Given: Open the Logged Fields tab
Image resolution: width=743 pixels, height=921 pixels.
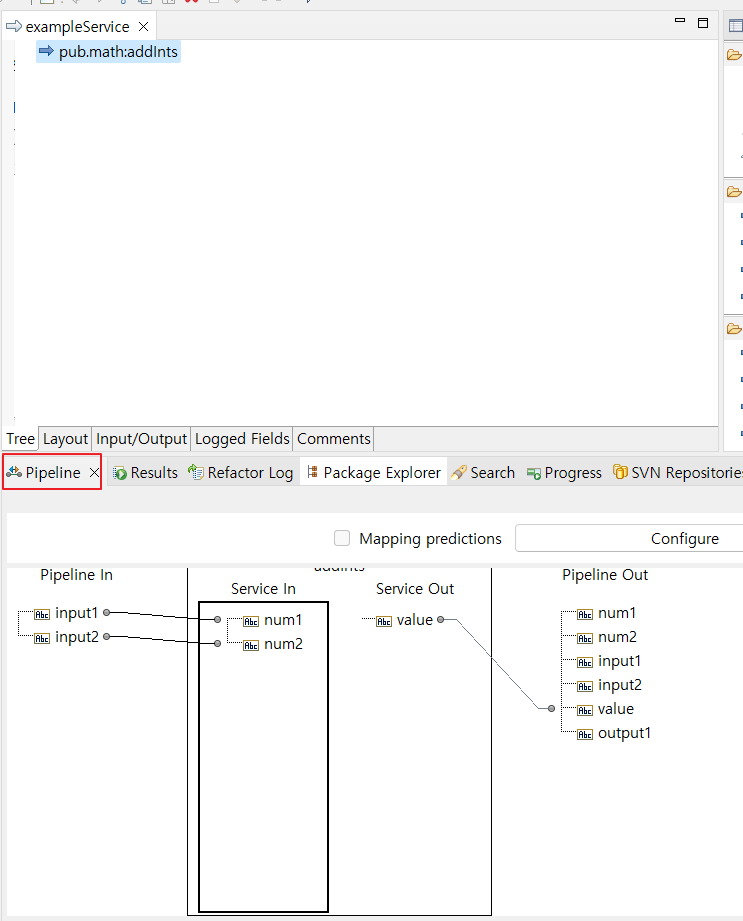Looking at the screenshot, I should [242, 439].
